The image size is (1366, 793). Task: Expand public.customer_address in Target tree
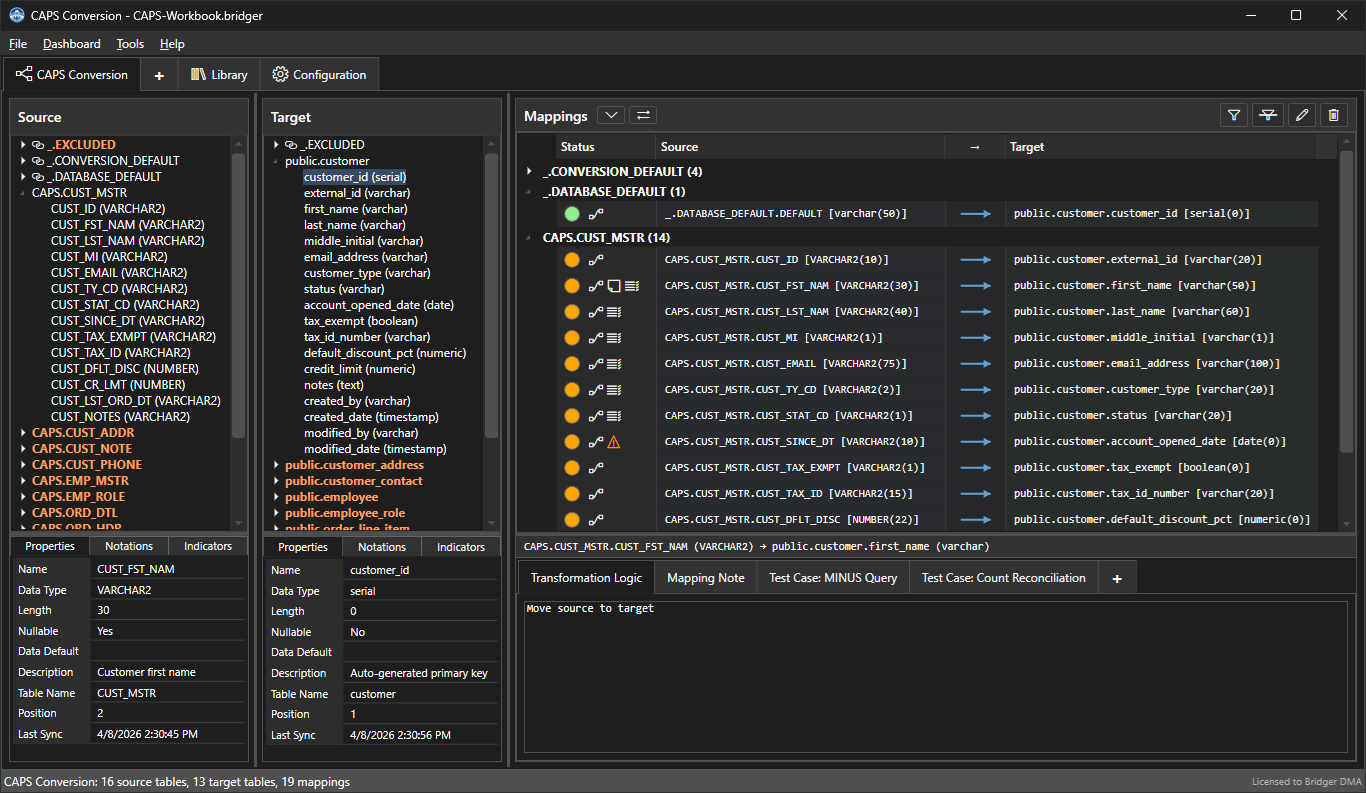(276, 465)
